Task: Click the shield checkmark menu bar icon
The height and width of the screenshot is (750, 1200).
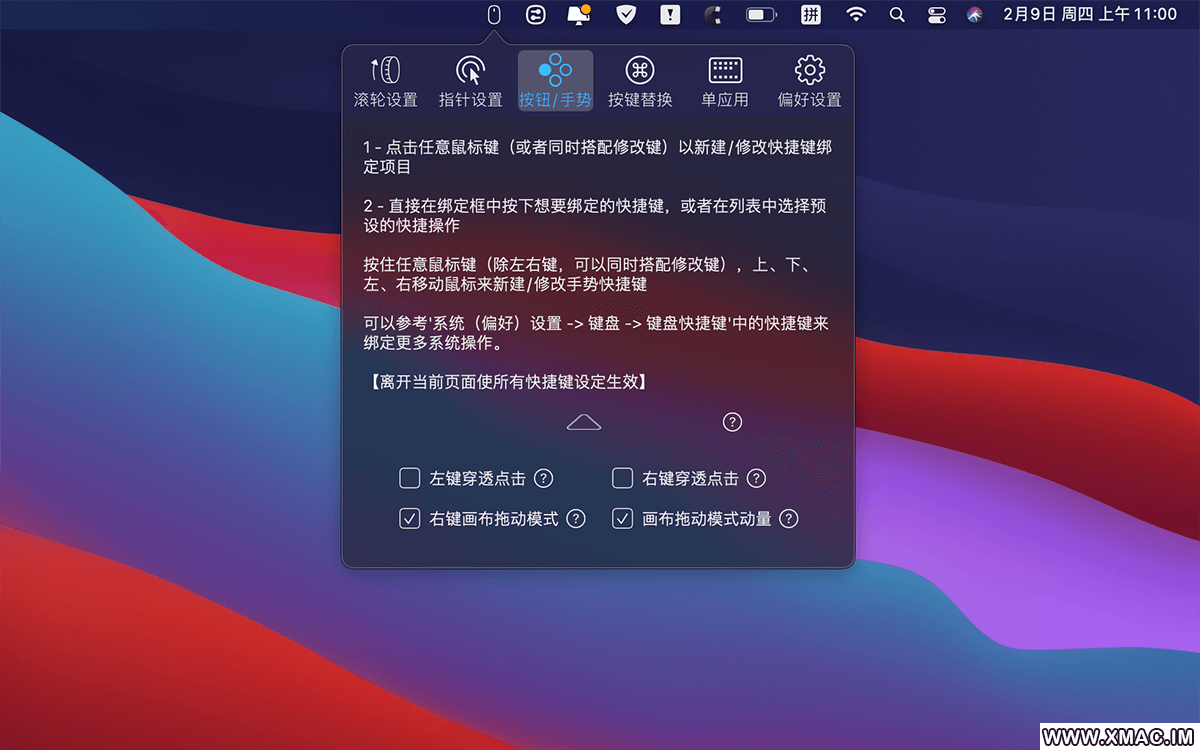Action: pyautogui.click(x=625, y=15)
